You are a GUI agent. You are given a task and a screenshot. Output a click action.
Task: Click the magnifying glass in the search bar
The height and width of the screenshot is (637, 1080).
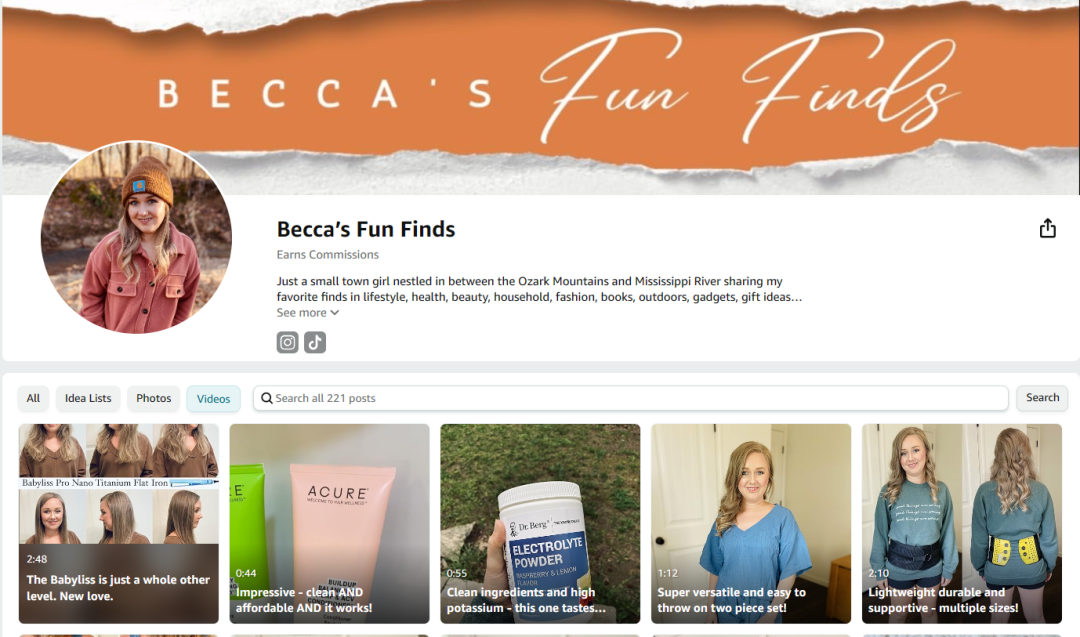pos(267,398)
